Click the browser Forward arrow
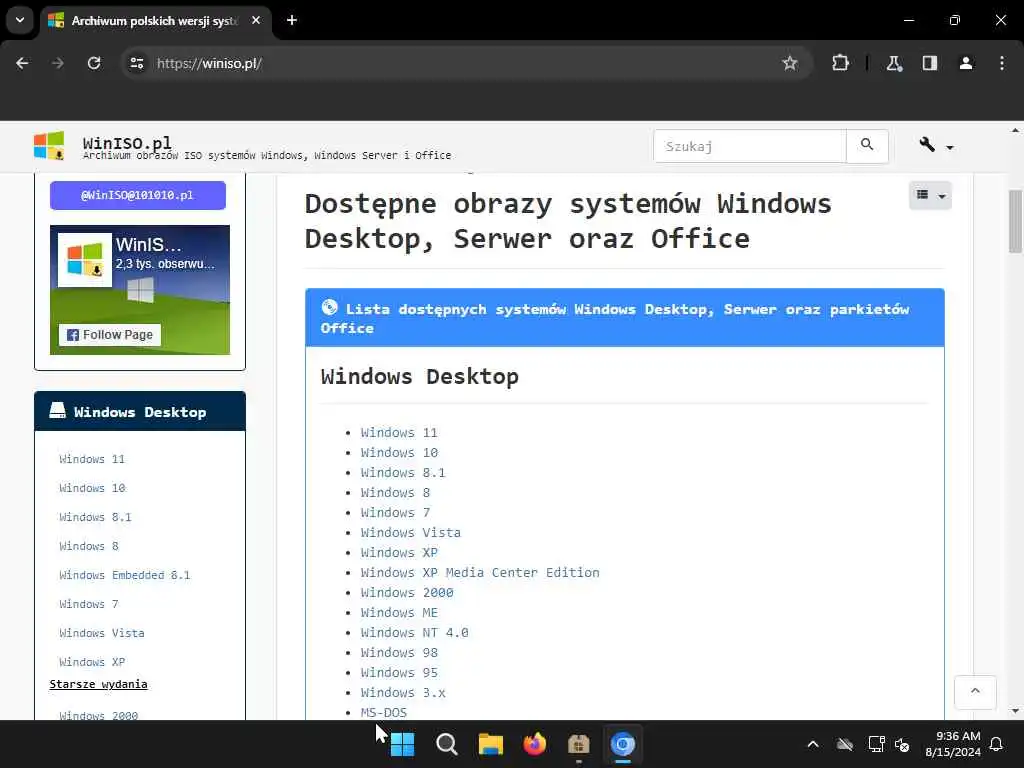 [x=57, y=63]
